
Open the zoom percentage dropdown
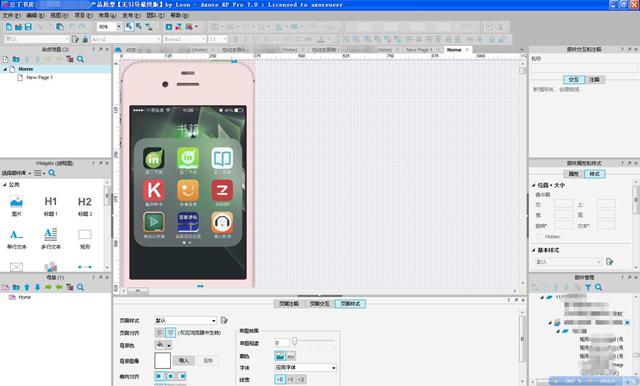[119, 27]
